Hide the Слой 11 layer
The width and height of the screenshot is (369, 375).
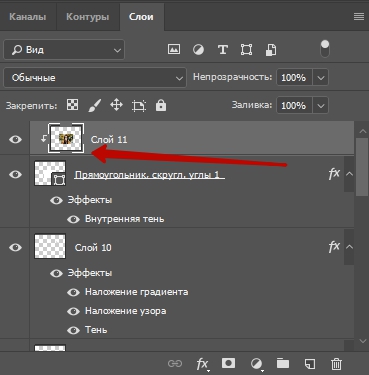click(x=15, y=139)
